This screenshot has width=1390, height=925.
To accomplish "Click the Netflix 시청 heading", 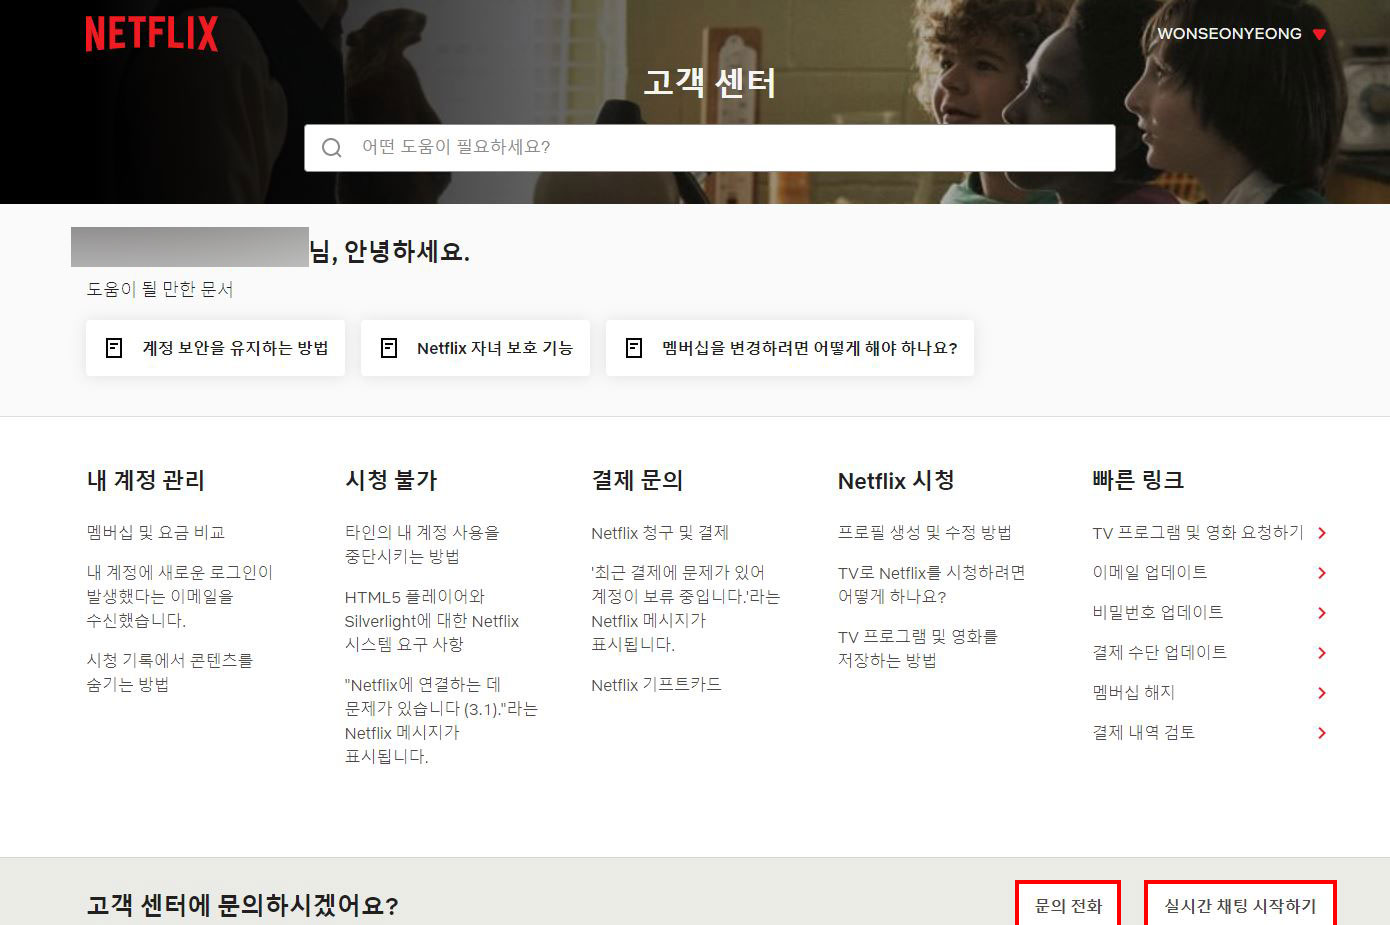I will pos(896,481).
